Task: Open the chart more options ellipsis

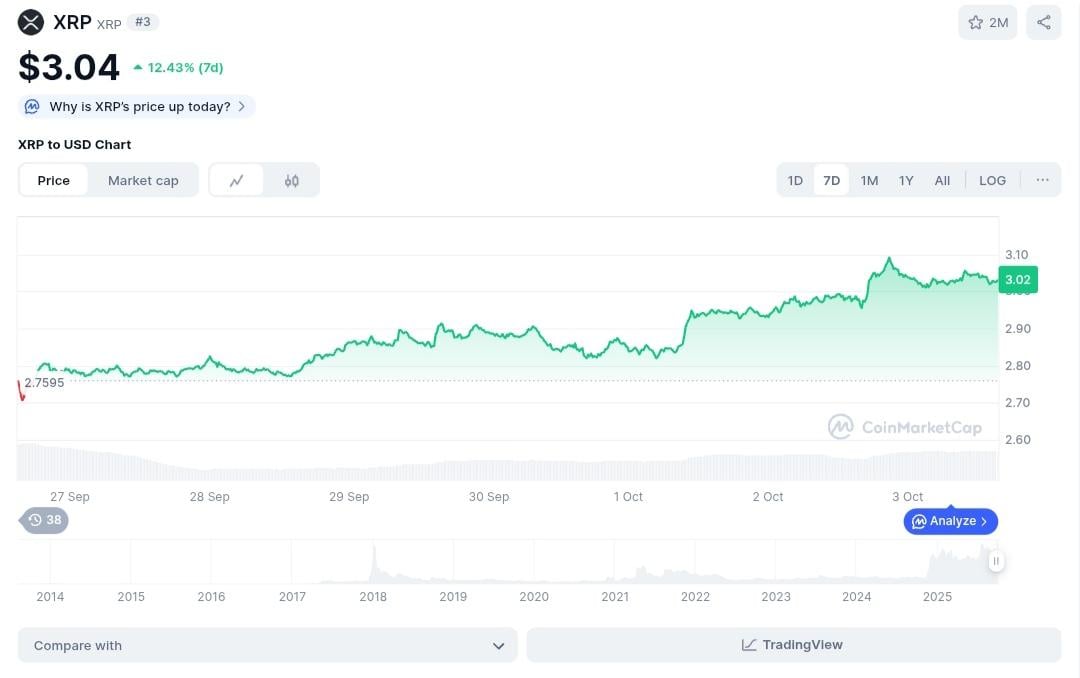Action: point(1043,180)
